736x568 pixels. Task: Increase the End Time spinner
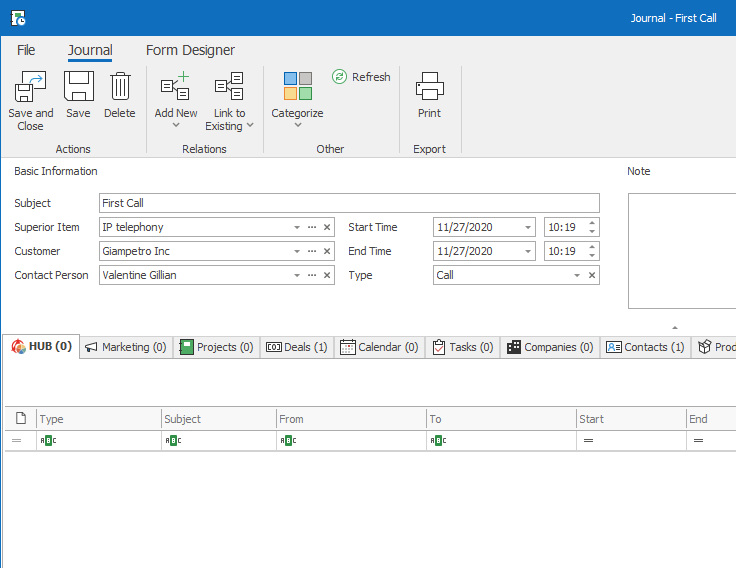point(592,247)
